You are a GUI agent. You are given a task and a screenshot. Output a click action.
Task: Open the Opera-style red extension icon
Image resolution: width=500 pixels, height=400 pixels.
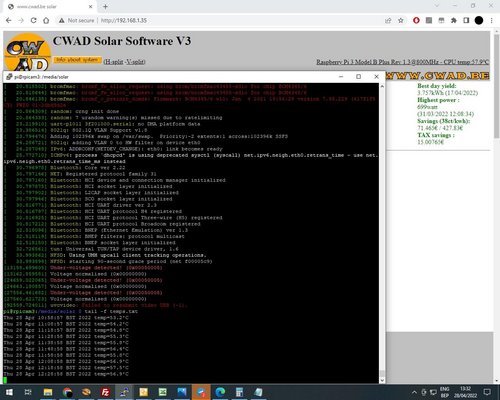416,20
